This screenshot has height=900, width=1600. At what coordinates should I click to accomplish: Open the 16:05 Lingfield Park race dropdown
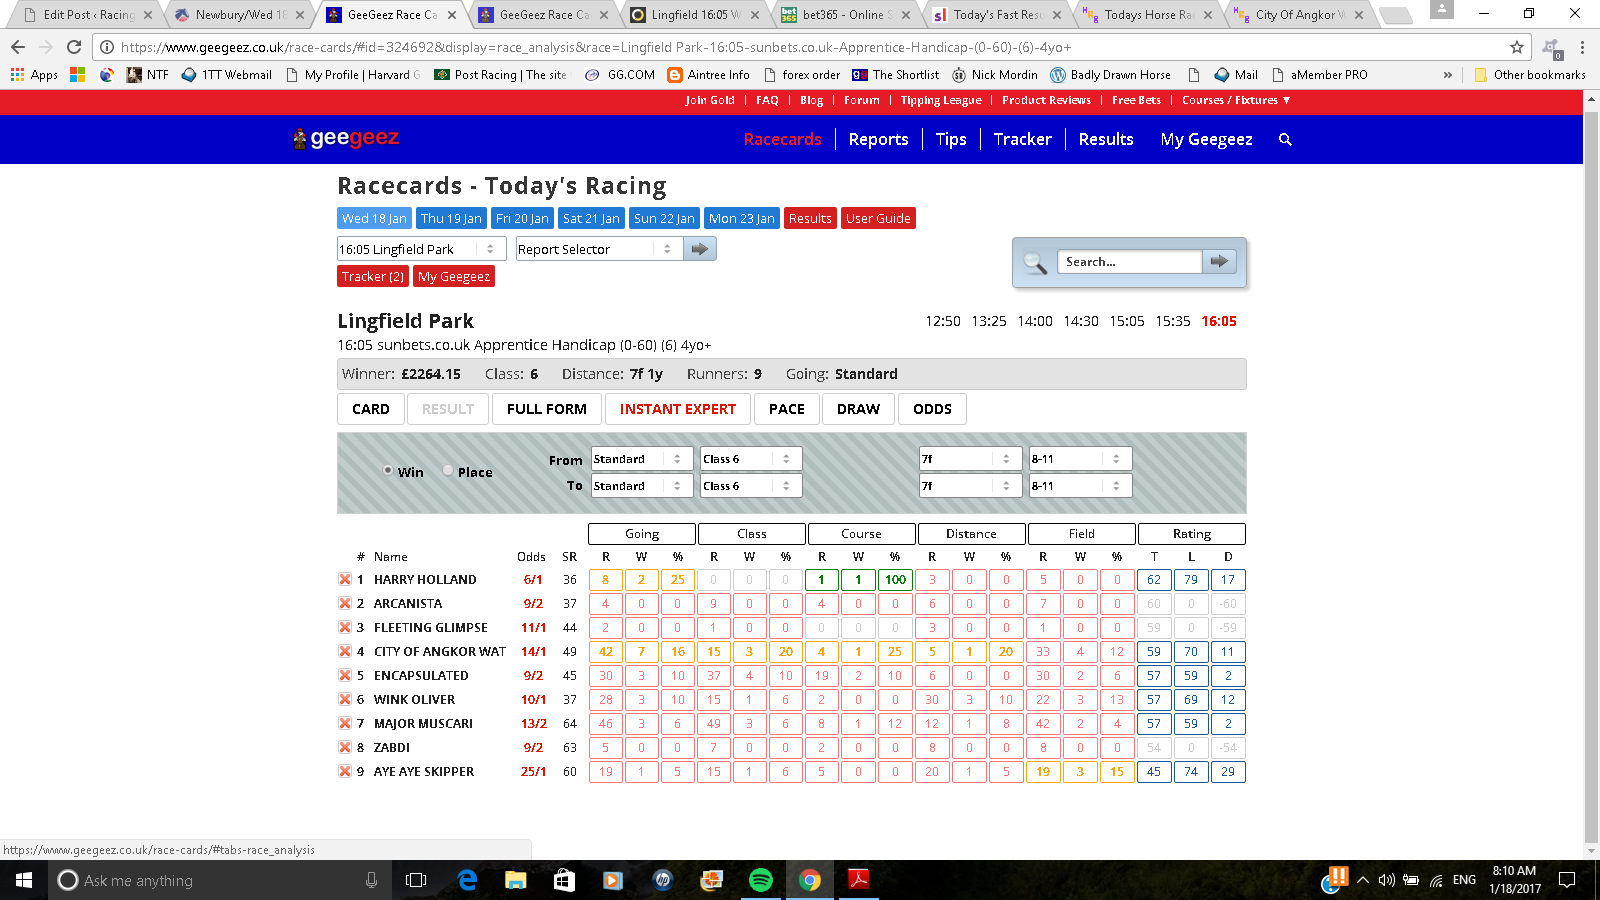click(421, 249)
